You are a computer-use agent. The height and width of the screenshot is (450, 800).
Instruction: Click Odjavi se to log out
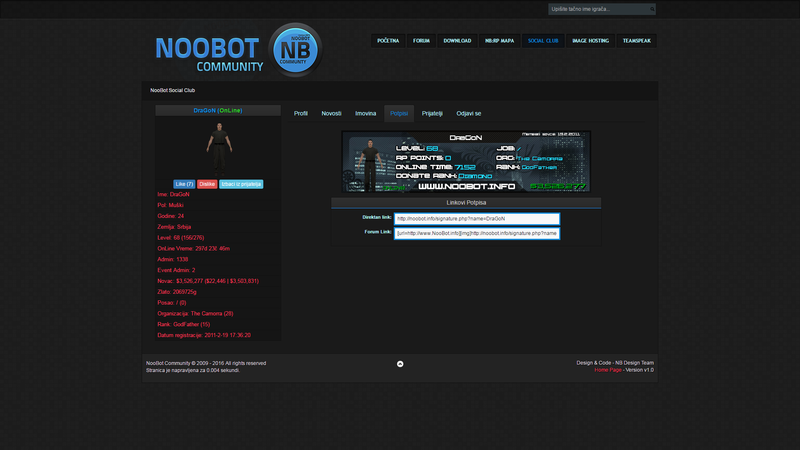click(469, 113)
